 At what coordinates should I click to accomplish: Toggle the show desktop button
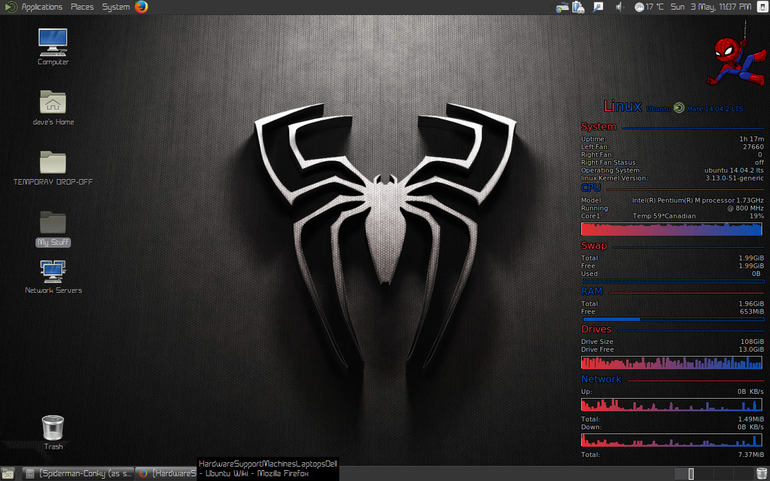coord(8,474)
